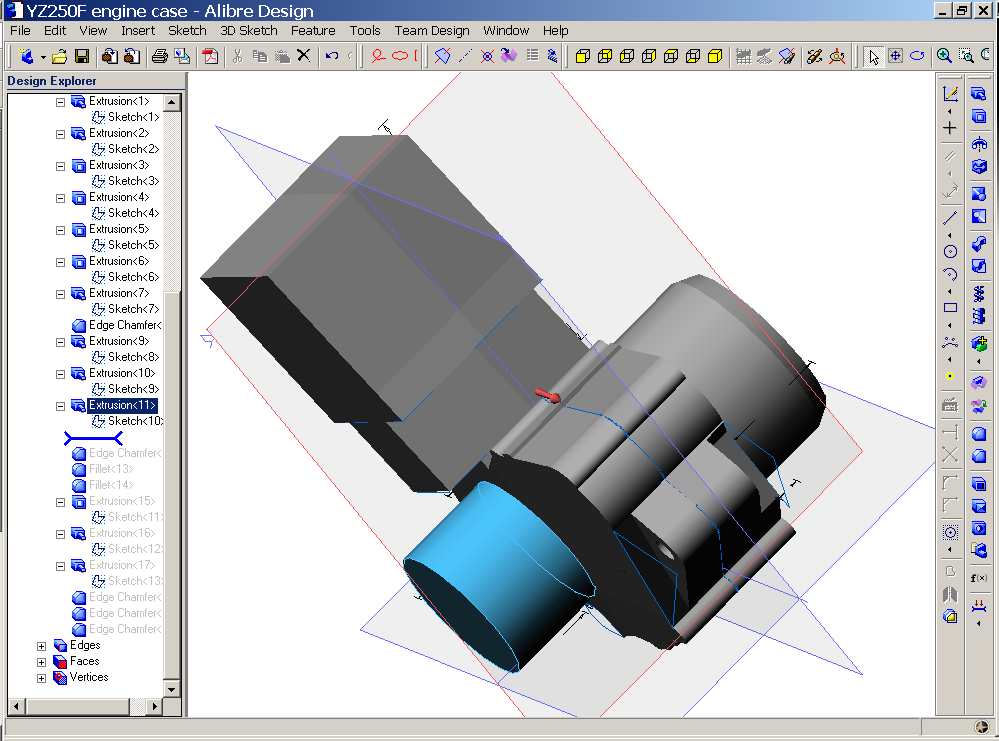Click the zoom magnifier tool
This screenshot has height=741, width=999.
(x=944, y=56)
